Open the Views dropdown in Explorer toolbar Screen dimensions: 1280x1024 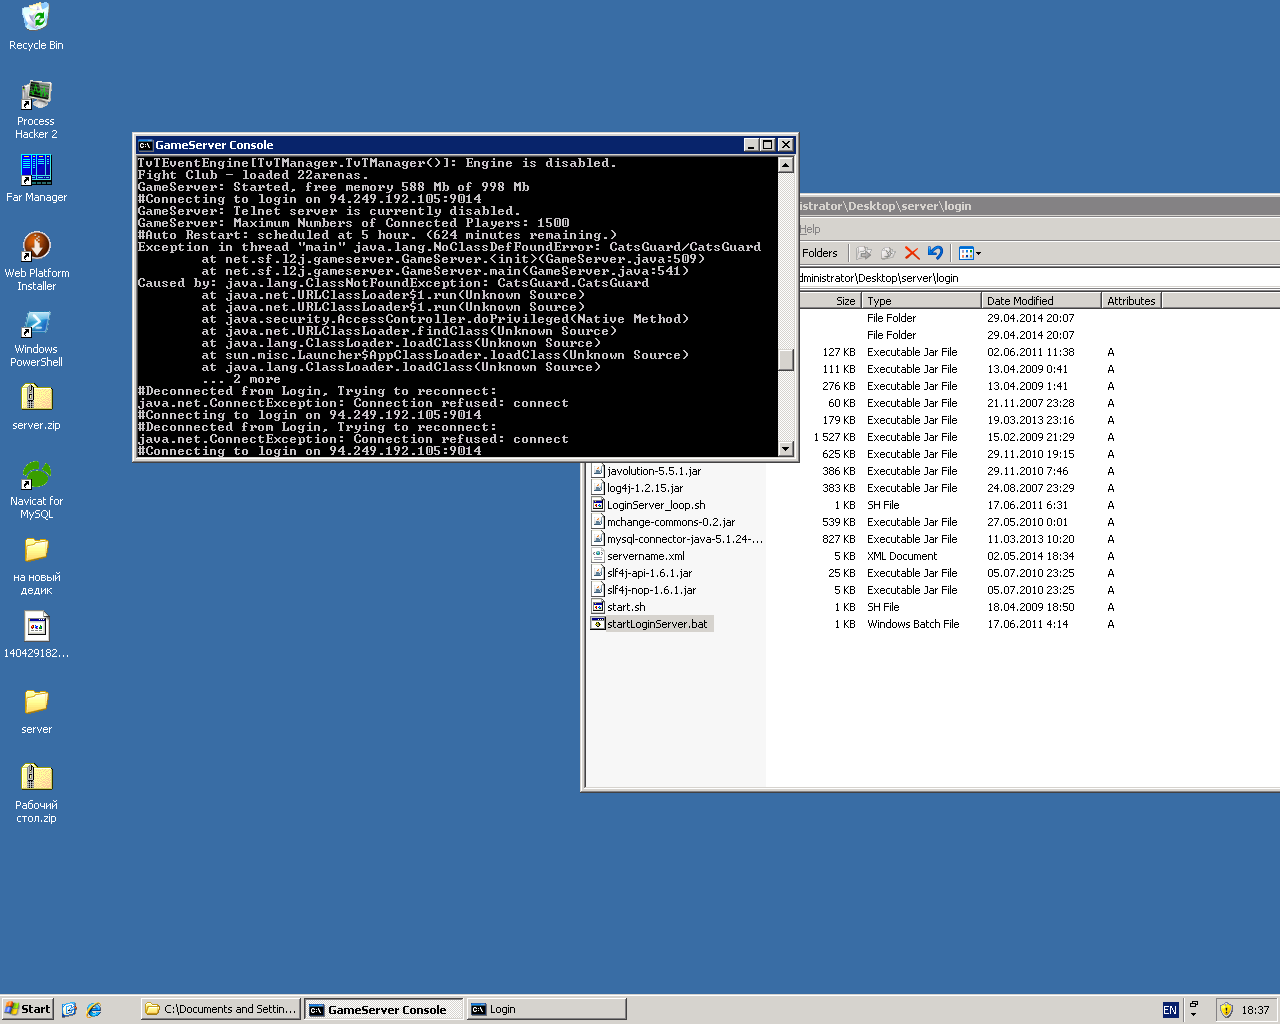tap(969, 253)
